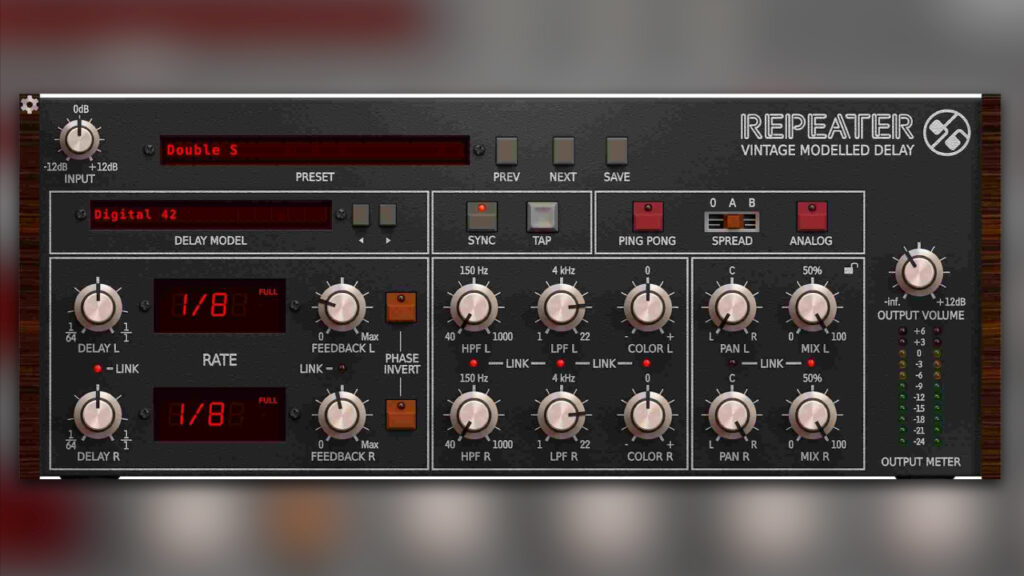Image resolution: width=1024 pixels, height=576 pixels.
Task: Click the Repeater brand logo icon
Action: click(x=946, y=133)
